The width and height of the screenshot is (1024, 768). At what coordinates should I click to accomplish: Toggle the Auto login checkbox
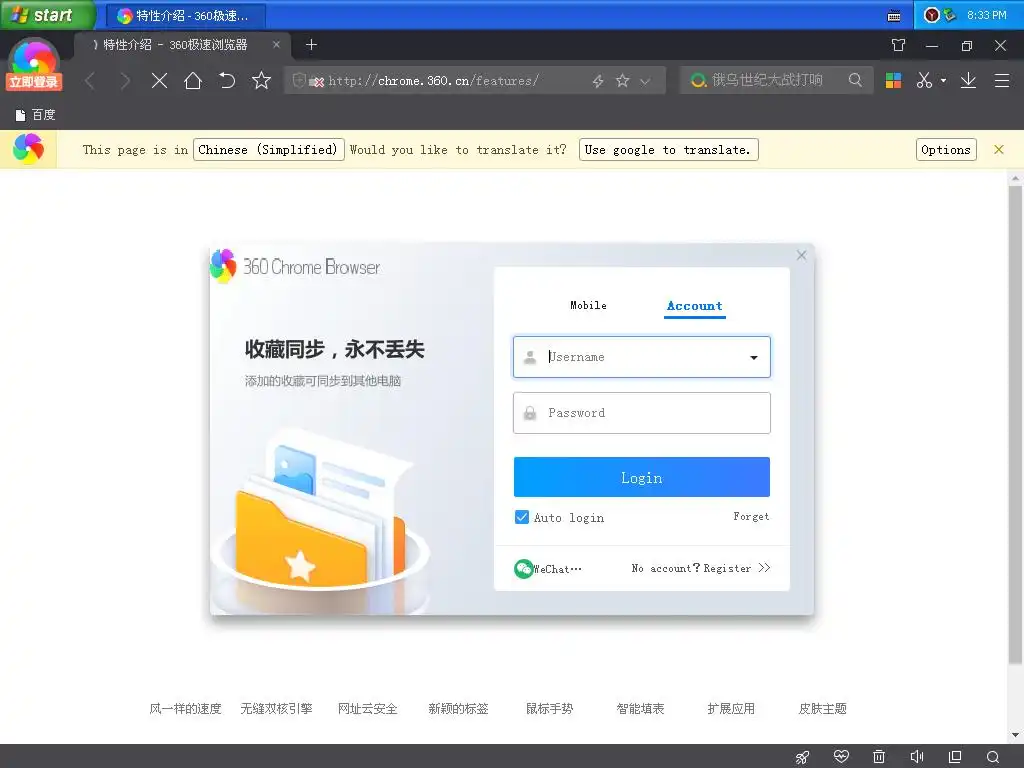521,517
